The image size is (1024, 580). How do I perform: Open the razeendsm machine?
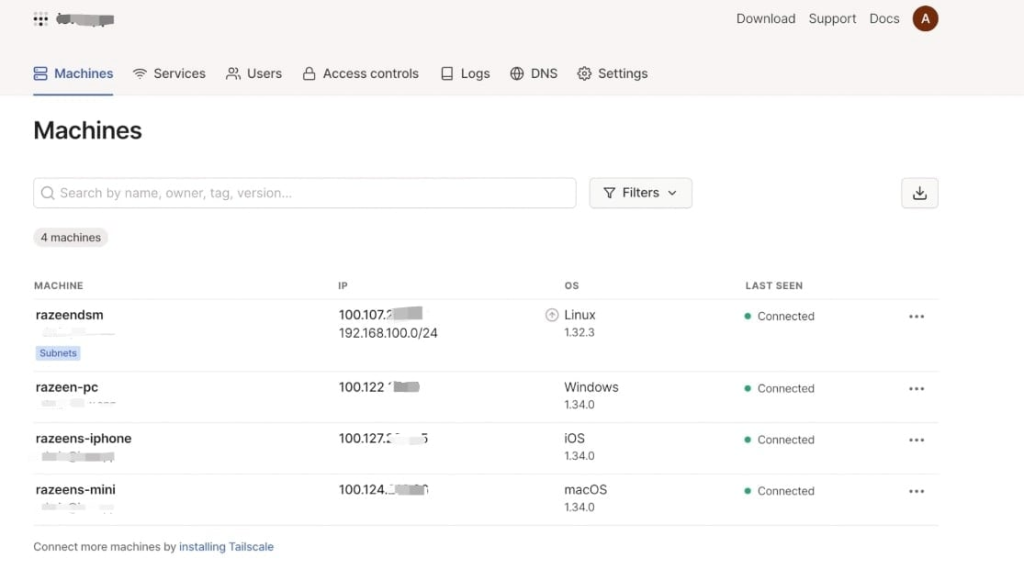coord(69,315)
